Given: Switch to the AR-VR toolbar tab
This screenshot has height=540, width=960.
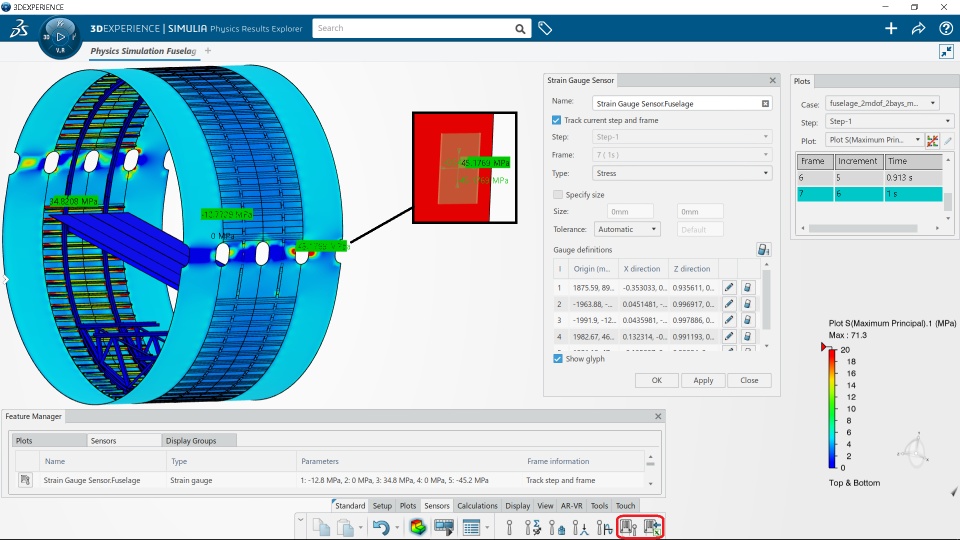Looking at the screenshot, I should 571,506.
